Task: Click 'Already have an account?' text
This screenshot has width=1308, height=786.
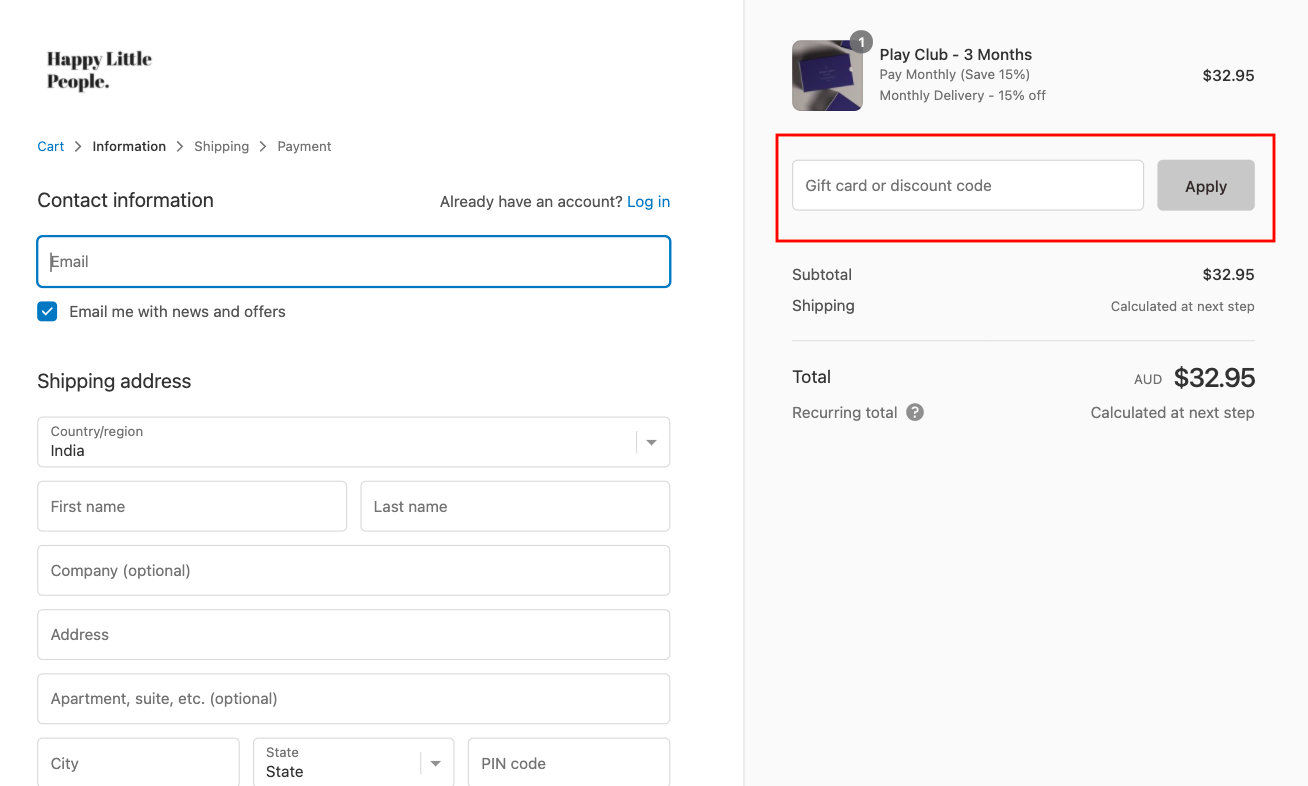Action: point(531,202)
